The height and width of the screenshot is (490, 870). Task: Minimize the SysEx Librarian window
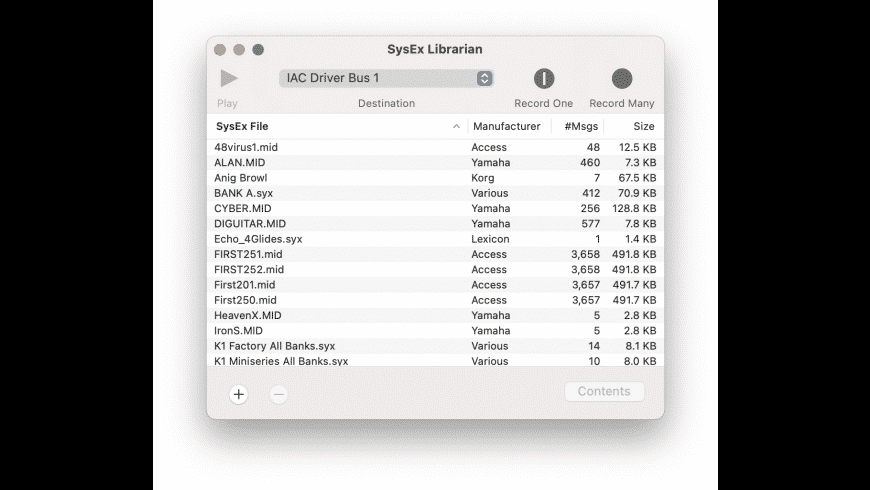pyautogui.click(x=239, y=50)
